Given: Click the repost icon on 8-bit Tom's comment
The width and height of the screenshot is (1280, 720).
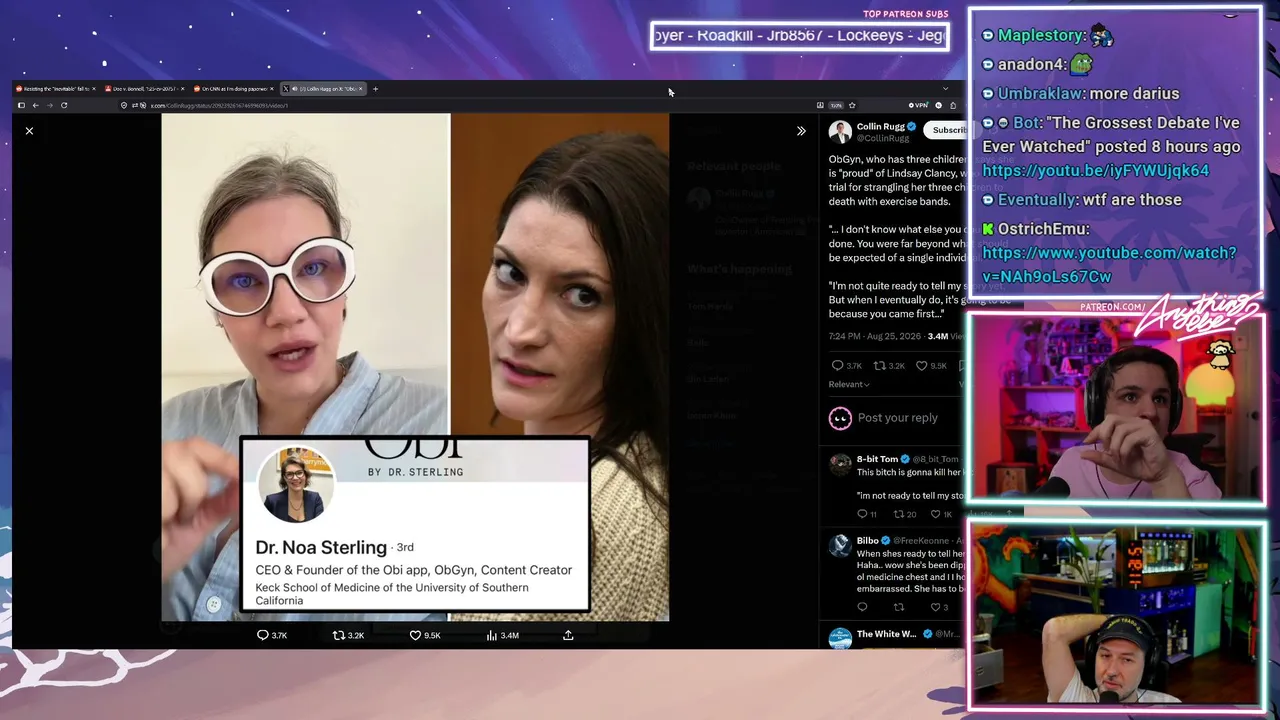Looking at the screenshot, I should [898, 514].
